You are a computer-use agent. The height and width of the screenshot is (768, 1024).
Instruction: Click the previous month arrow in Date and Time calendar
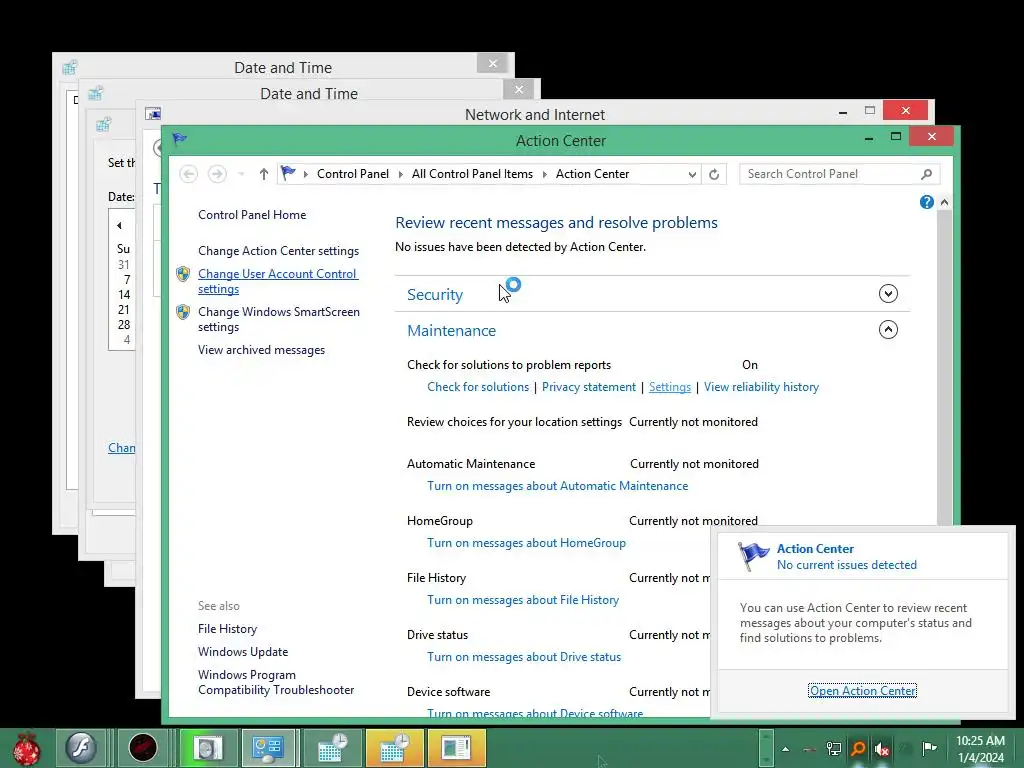119,225
